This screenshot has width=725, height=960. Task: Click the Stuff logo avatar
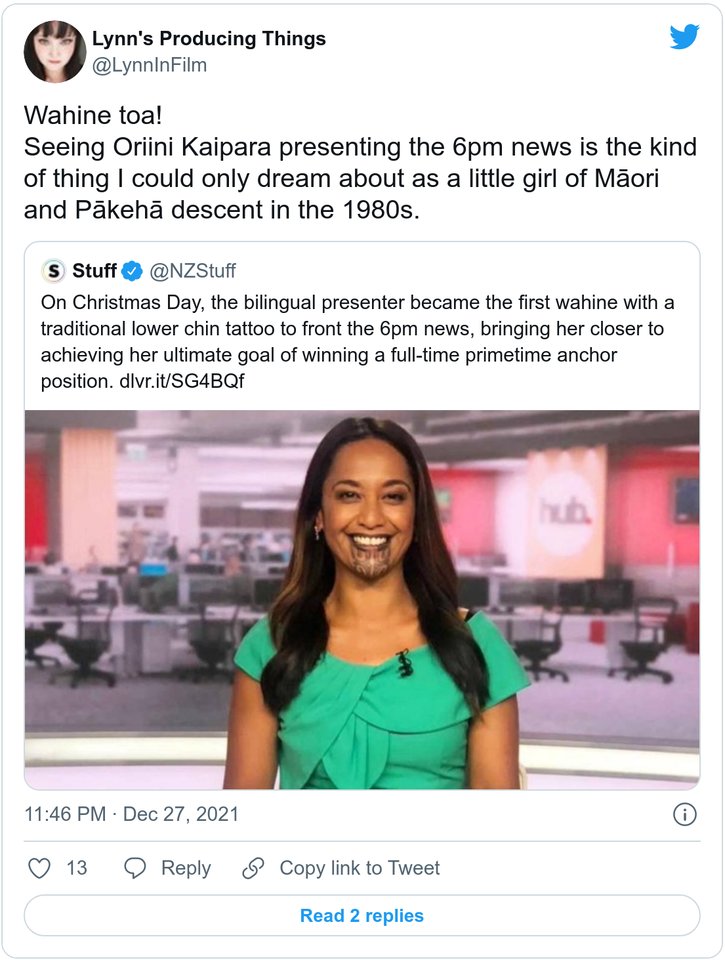click(54, 271)
